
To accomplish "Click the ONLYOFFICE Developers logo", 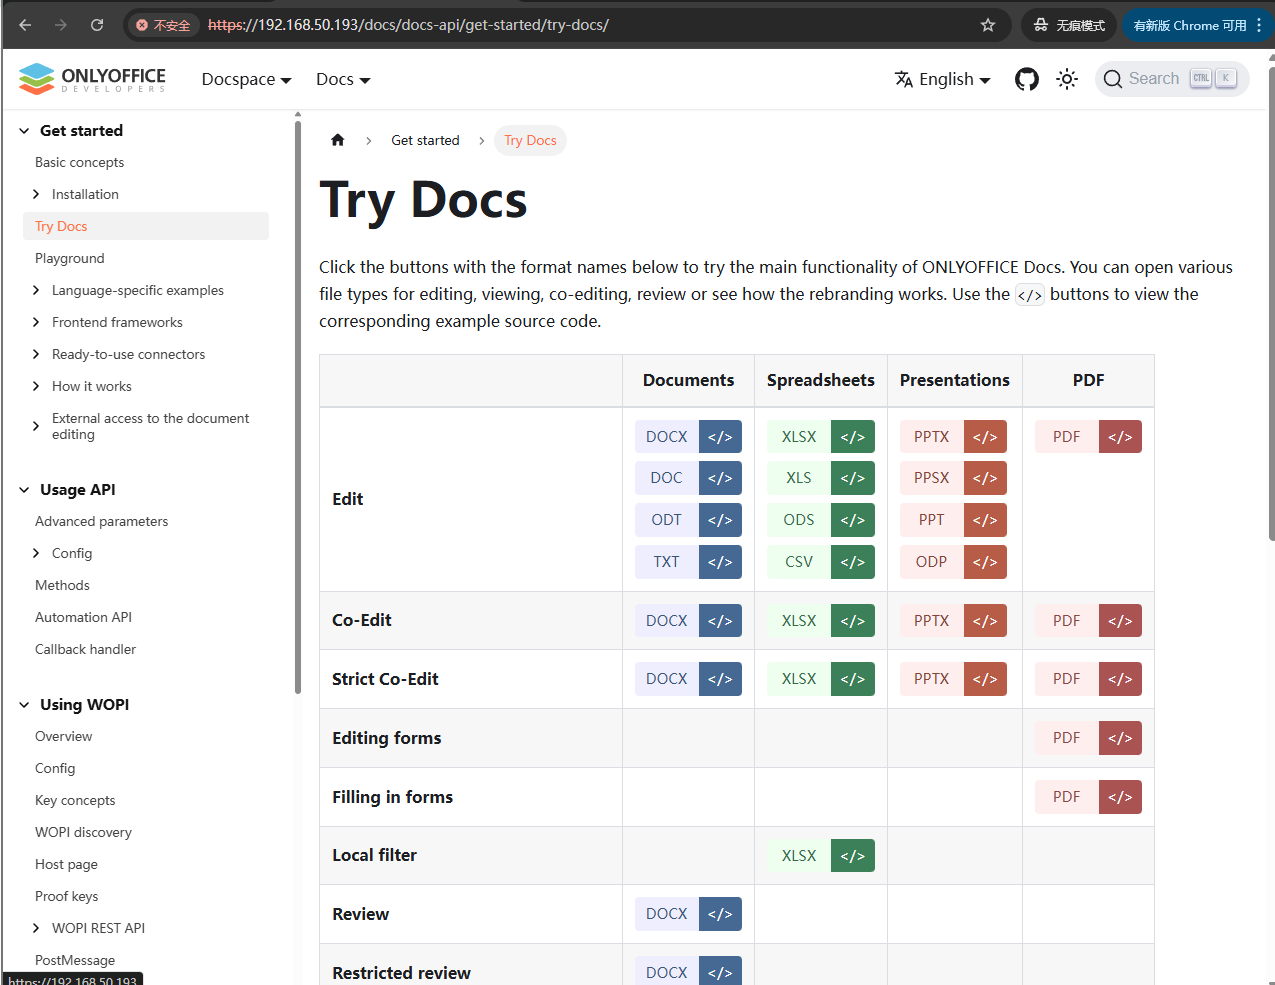I will click(x=92, y=79).
